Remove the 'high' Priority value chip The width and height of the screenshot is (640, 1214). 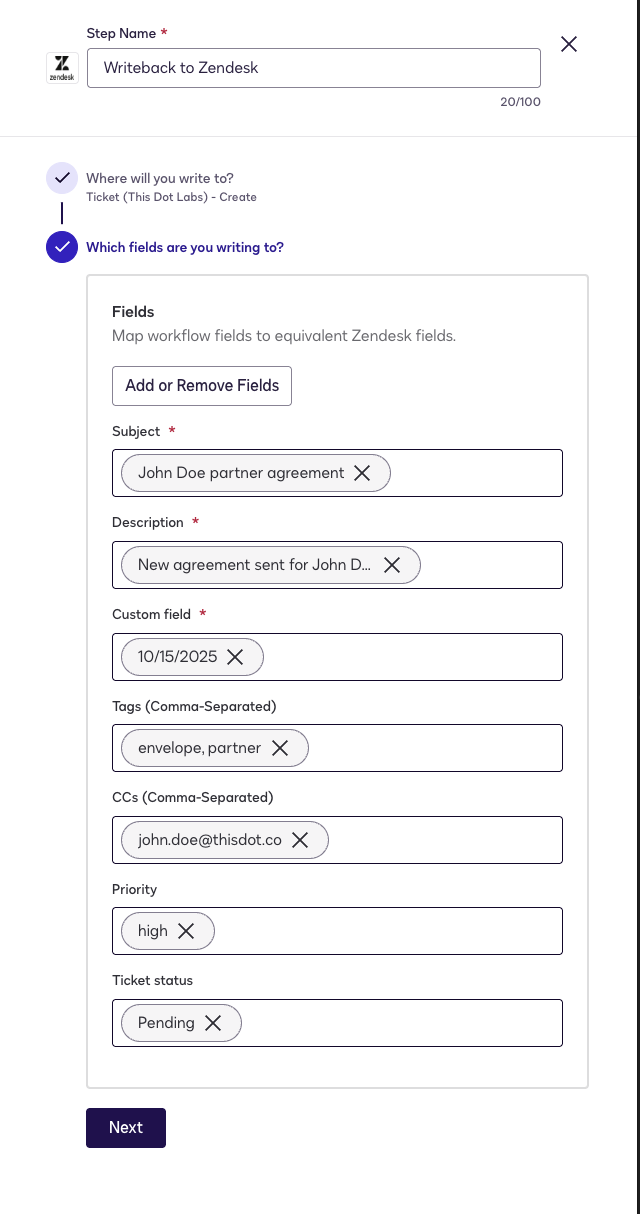[185, 931]
